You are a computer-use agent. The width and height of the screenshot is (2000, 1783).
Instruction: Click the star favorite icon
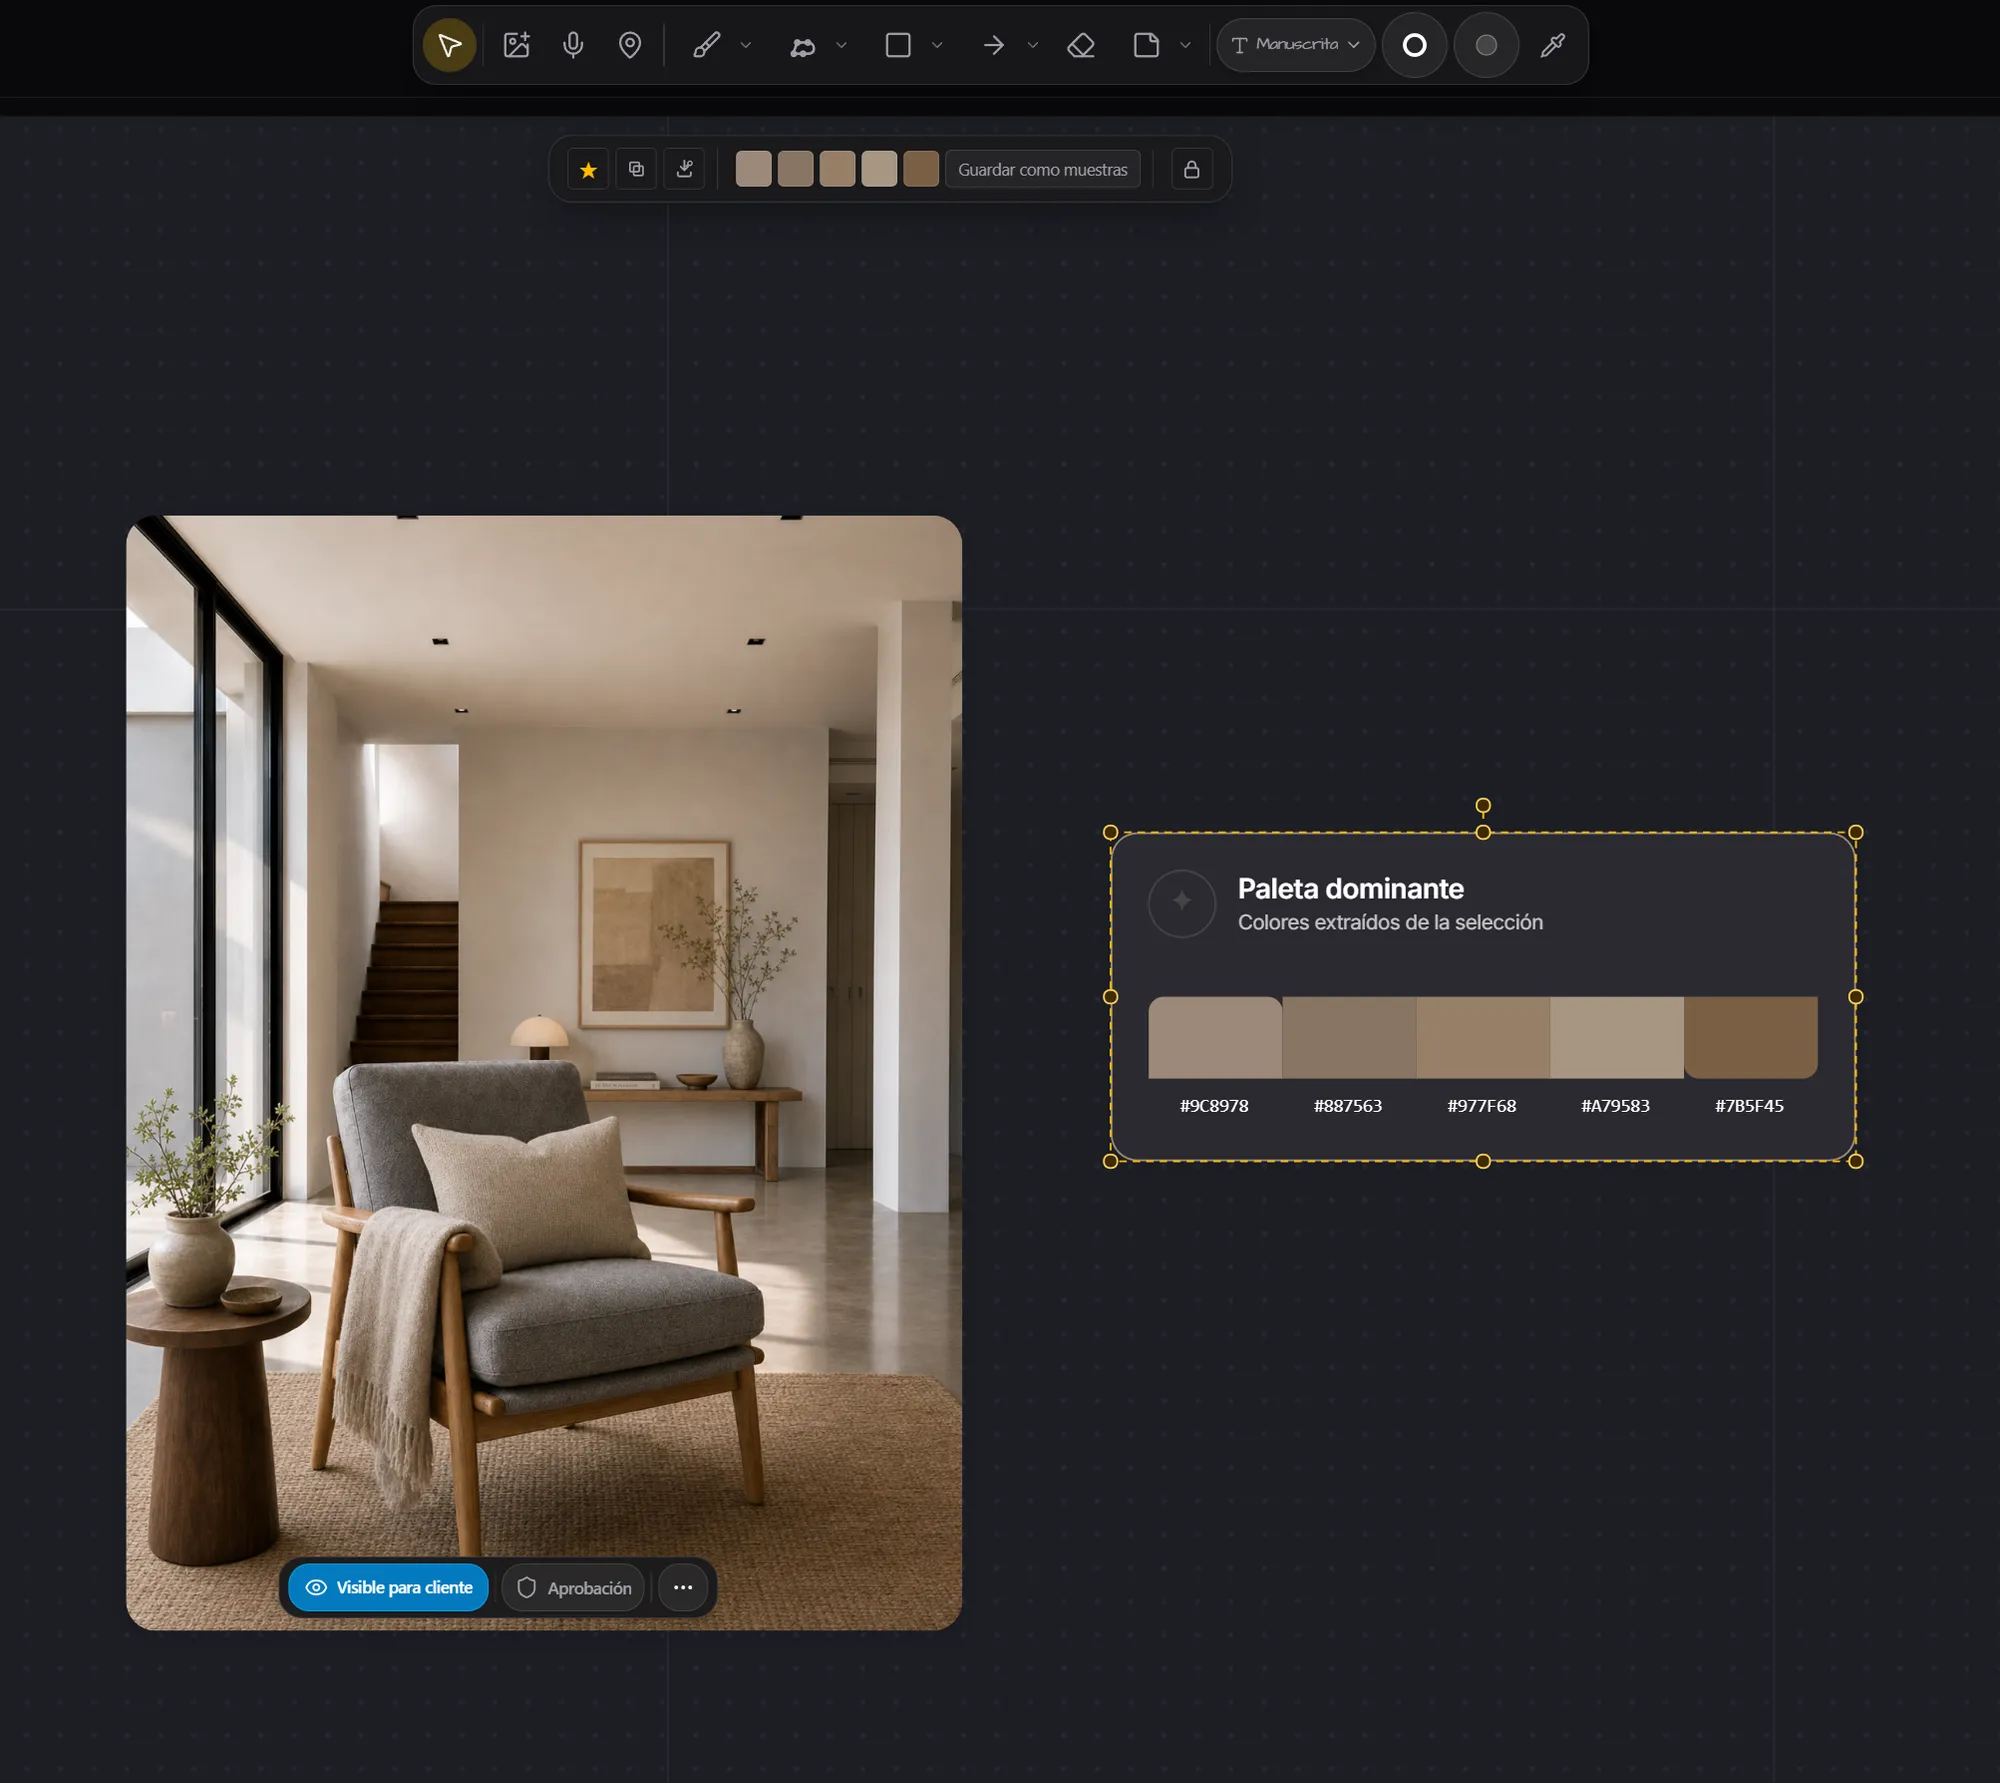588,170
